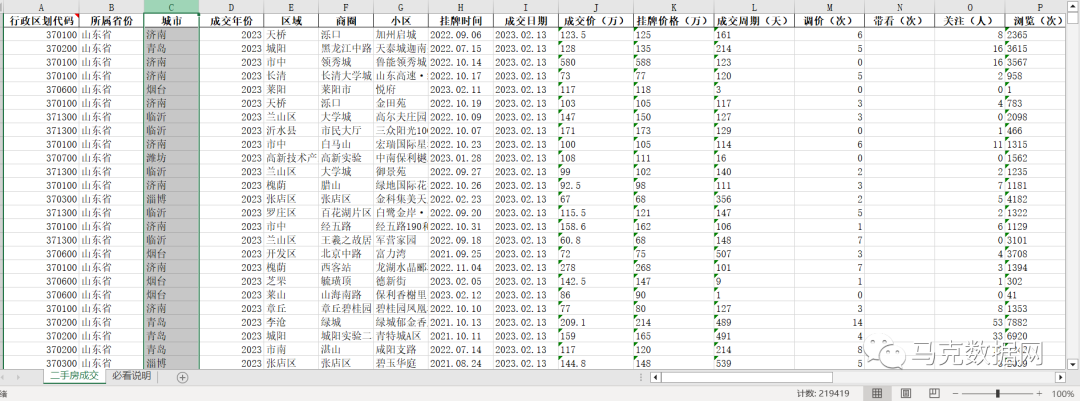1080x401 pixels.
Task: Select the 浏览 value 7882
Action: (1036, 322)
